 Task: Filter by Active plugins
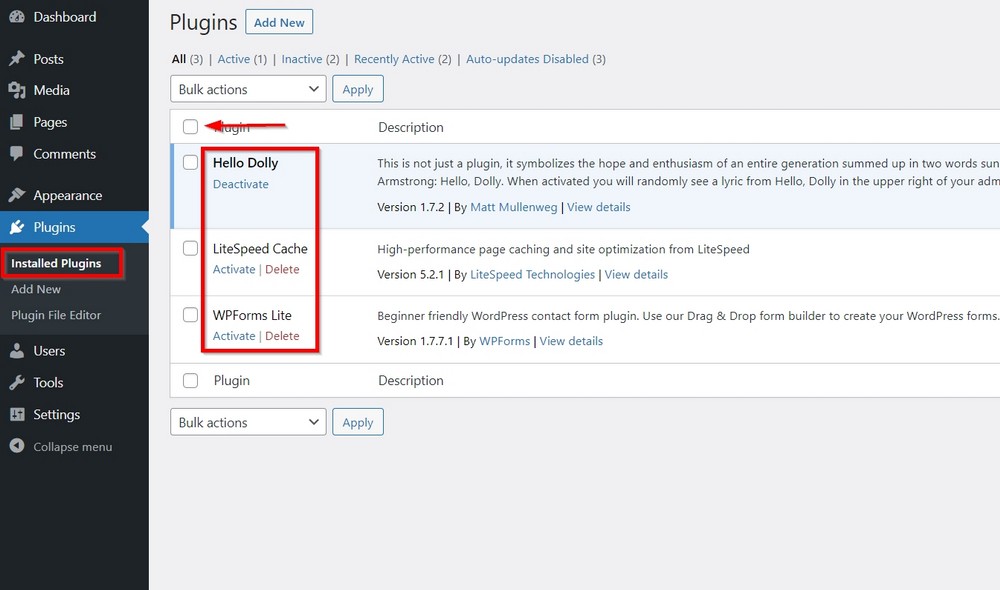coord(233,59)
